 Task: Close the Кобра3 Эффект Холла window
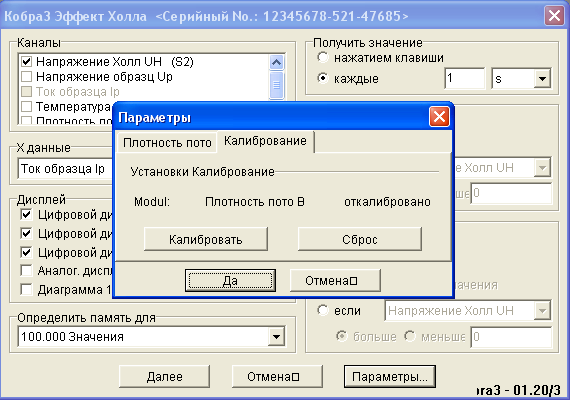coord(554,16)
